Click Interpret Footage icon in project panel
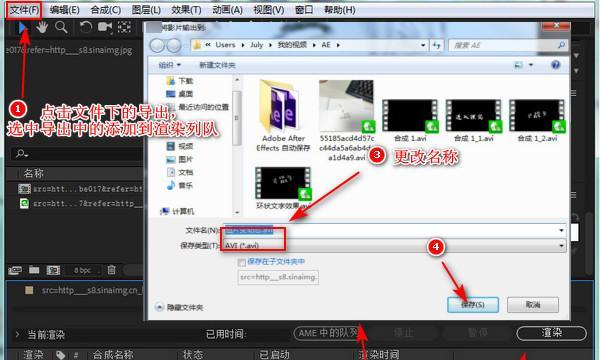The height and width of the screenshot is (360, 600). [15, 270]
